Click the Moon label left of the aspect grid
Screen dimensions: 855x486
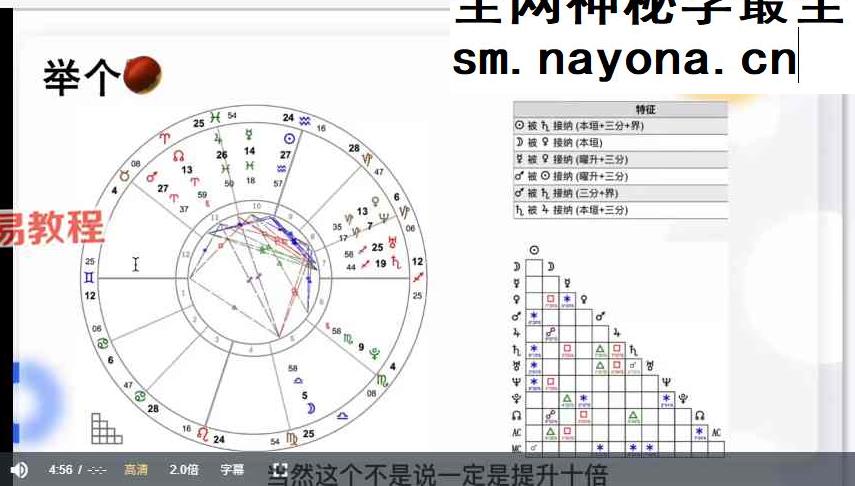517,267
